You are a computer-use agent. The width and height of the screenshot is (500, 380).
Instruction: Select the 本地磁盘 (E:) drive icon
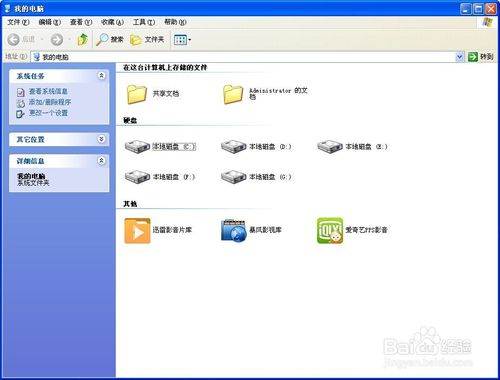(x=330, y=146)
